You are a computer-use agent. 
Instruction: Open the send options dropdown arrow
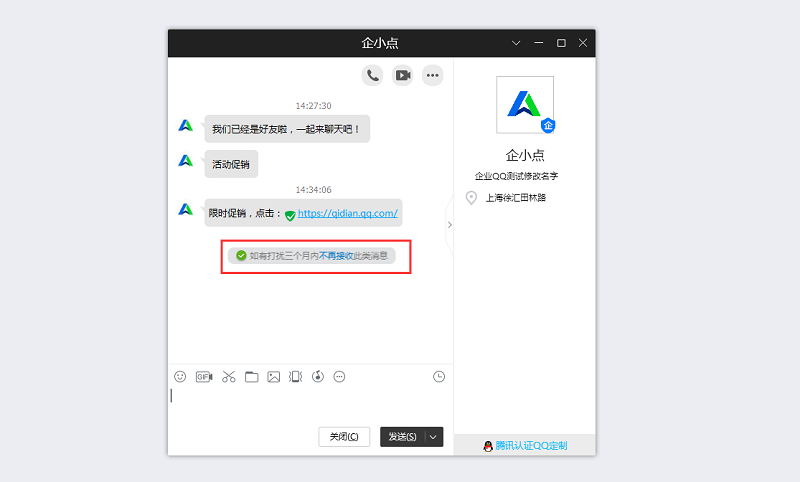(433, 437)
